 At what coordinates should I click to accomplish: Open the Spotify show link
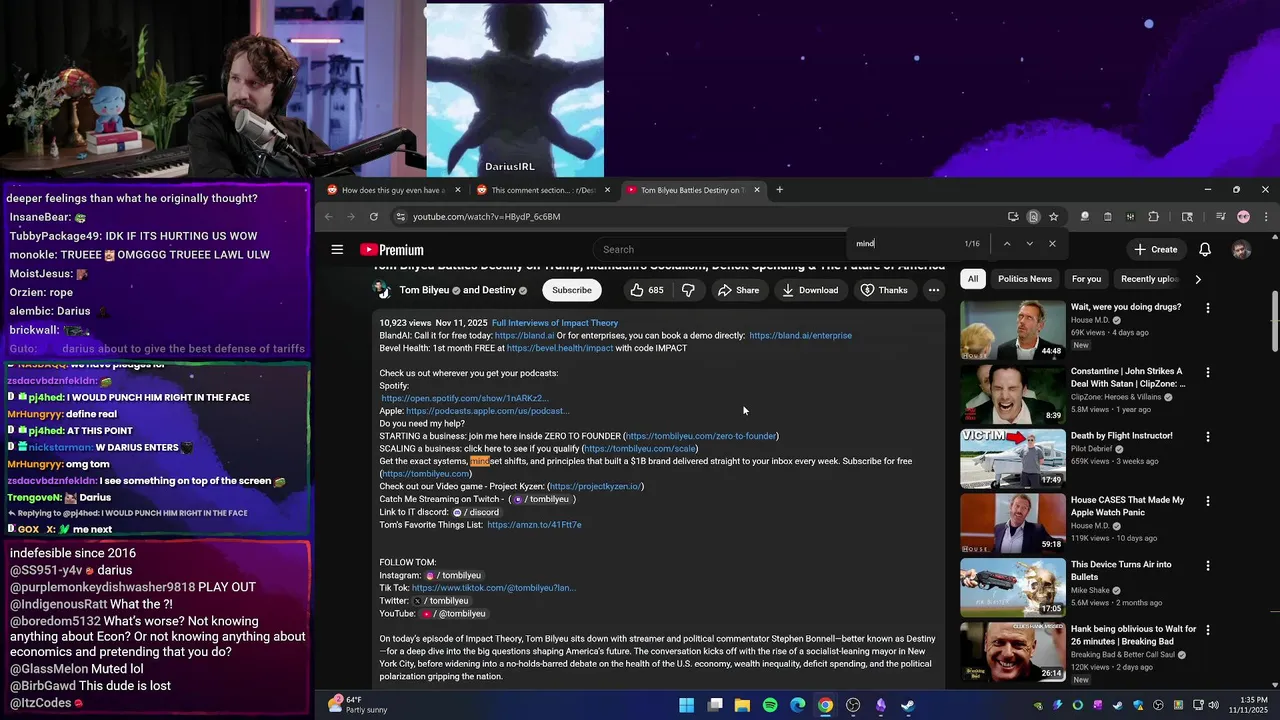click(465, 398)
